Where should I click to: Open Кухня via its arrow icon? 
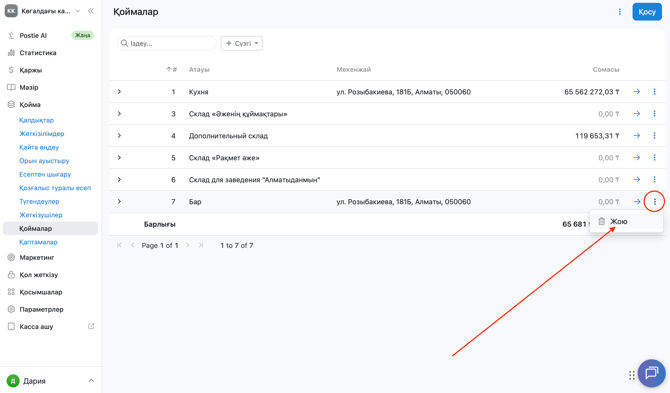tap(637, 92)
